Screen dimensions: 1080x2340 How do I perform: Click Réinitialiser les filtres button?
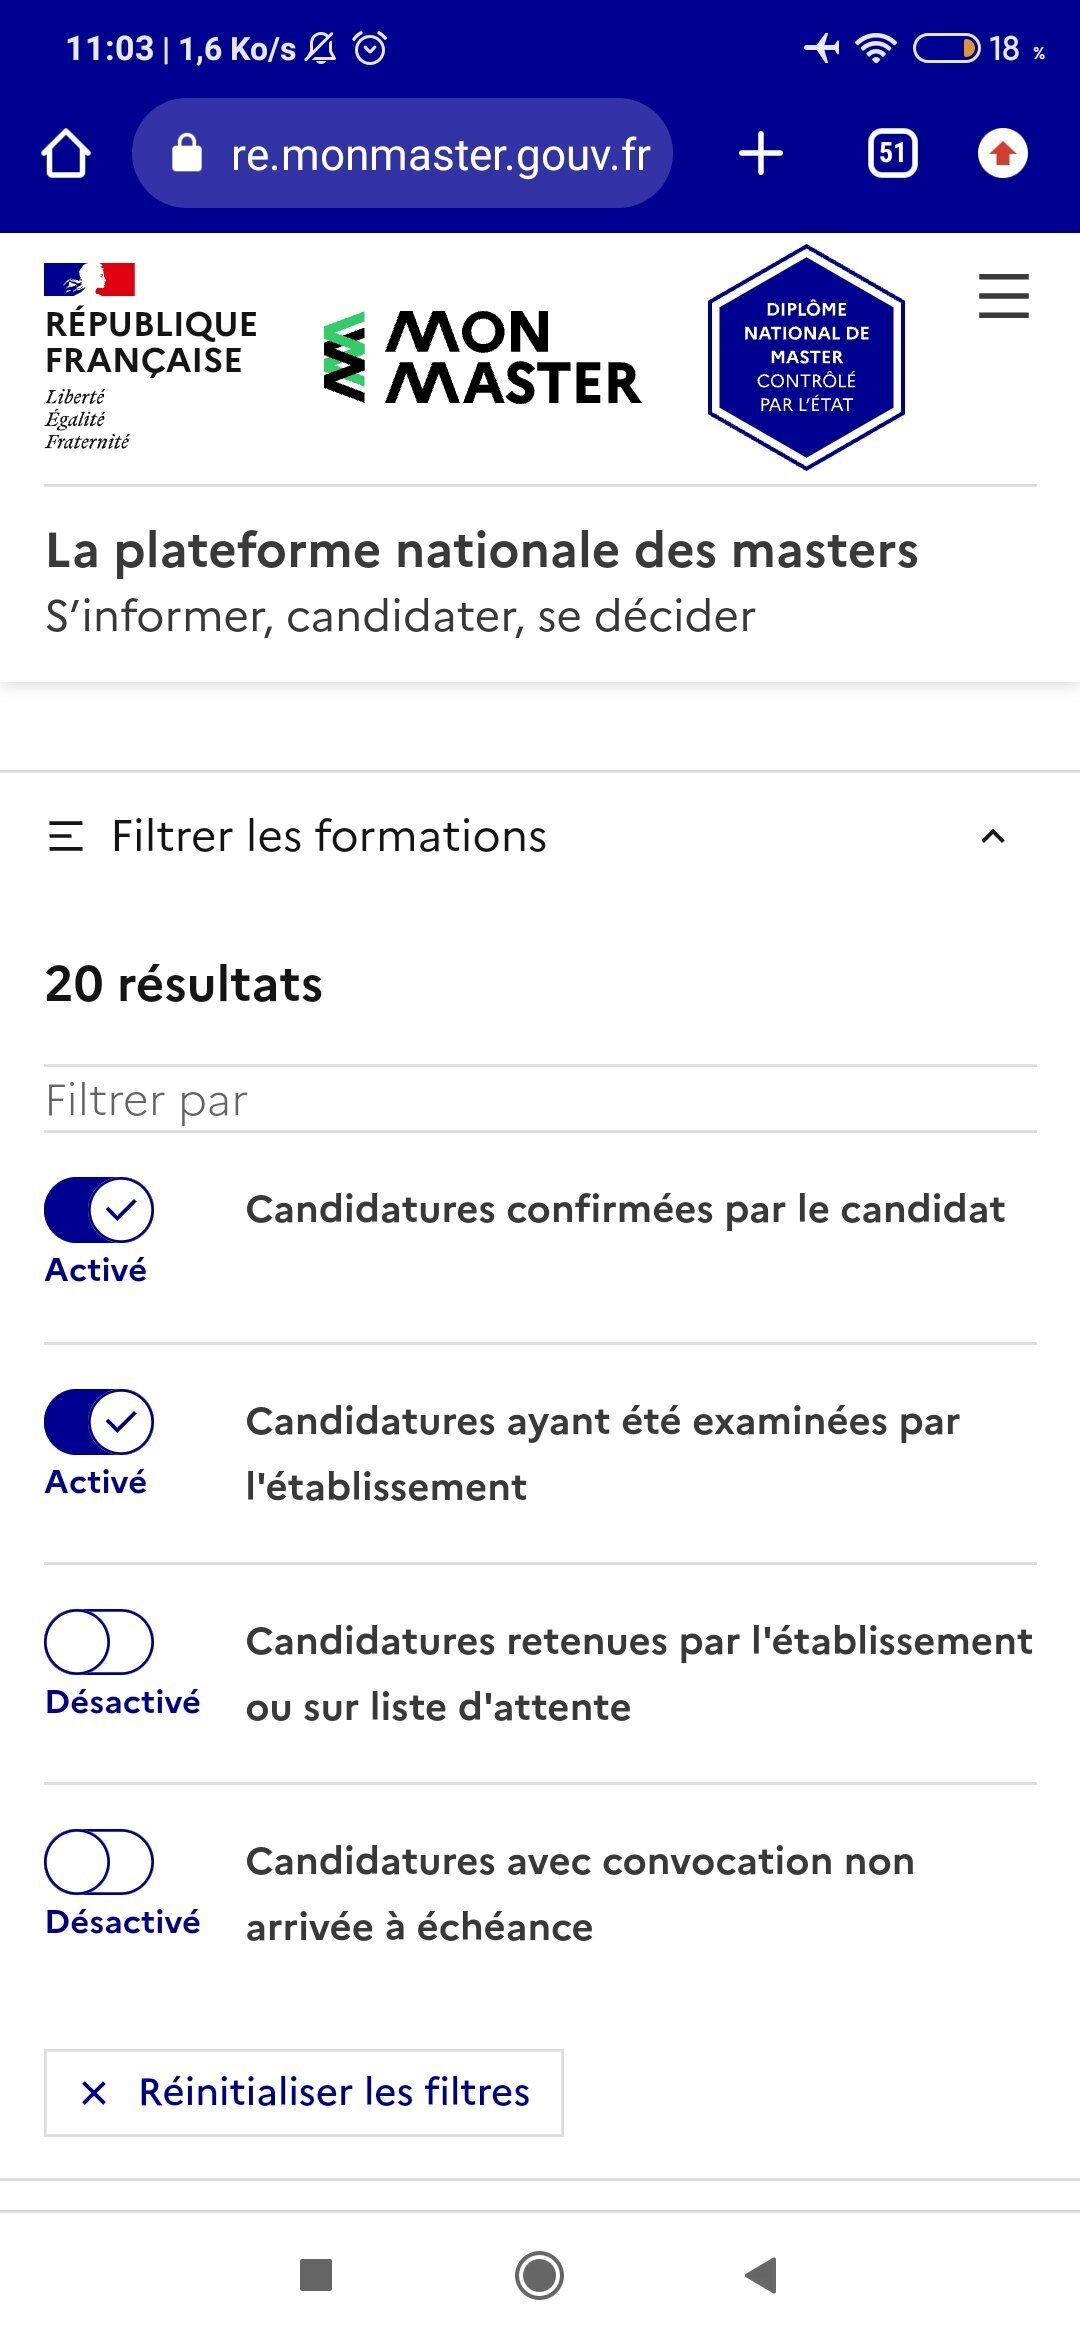click(x=304, y=2093)
